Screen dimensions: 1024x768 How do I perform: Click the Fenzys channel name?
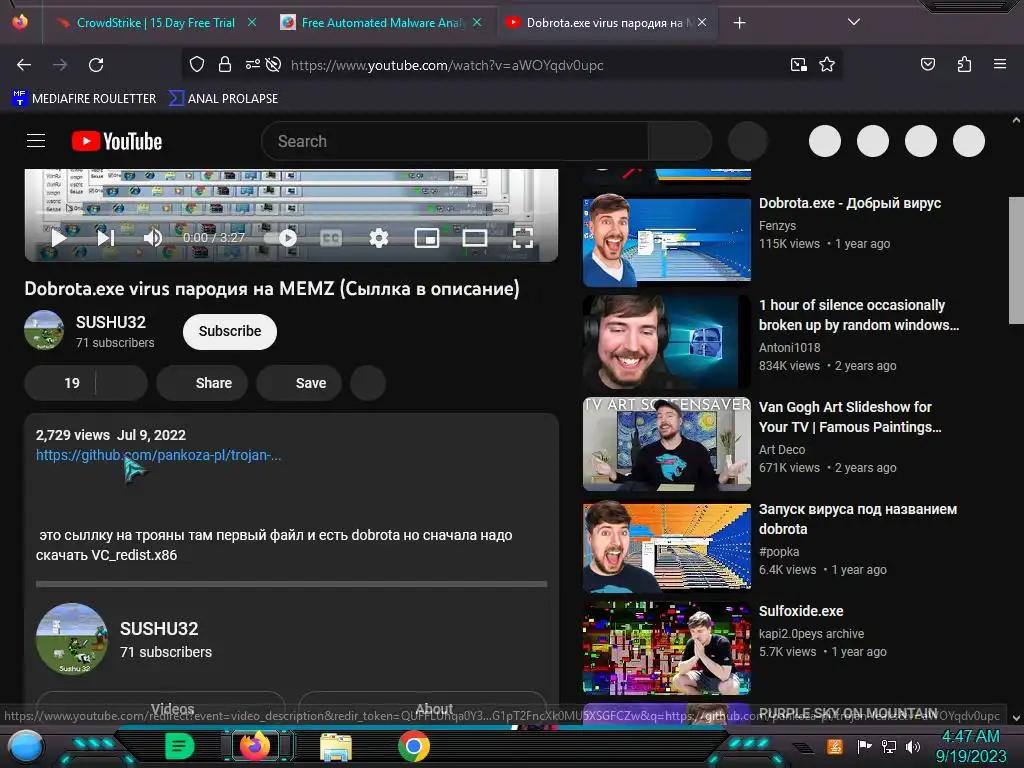777,225
